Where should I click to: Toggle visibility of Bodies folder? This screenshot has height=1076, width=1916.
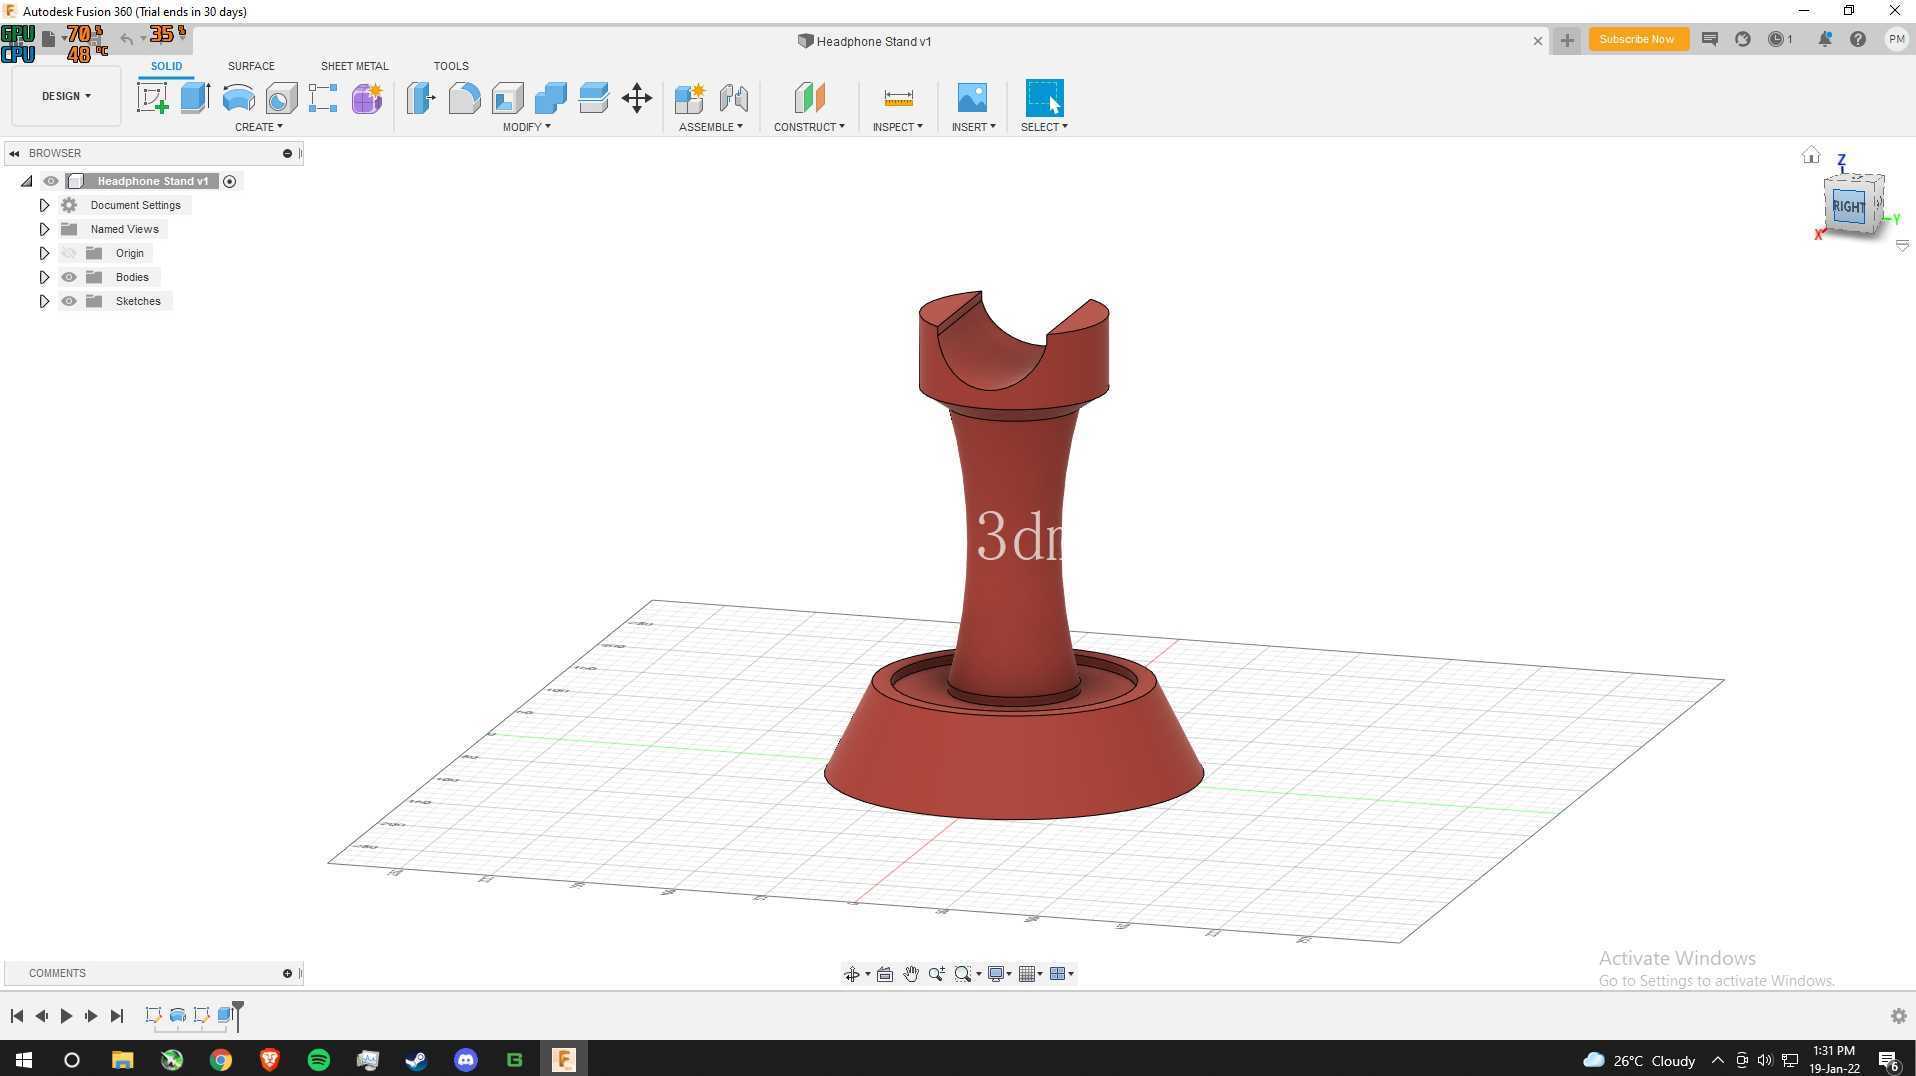coord(69,277)
